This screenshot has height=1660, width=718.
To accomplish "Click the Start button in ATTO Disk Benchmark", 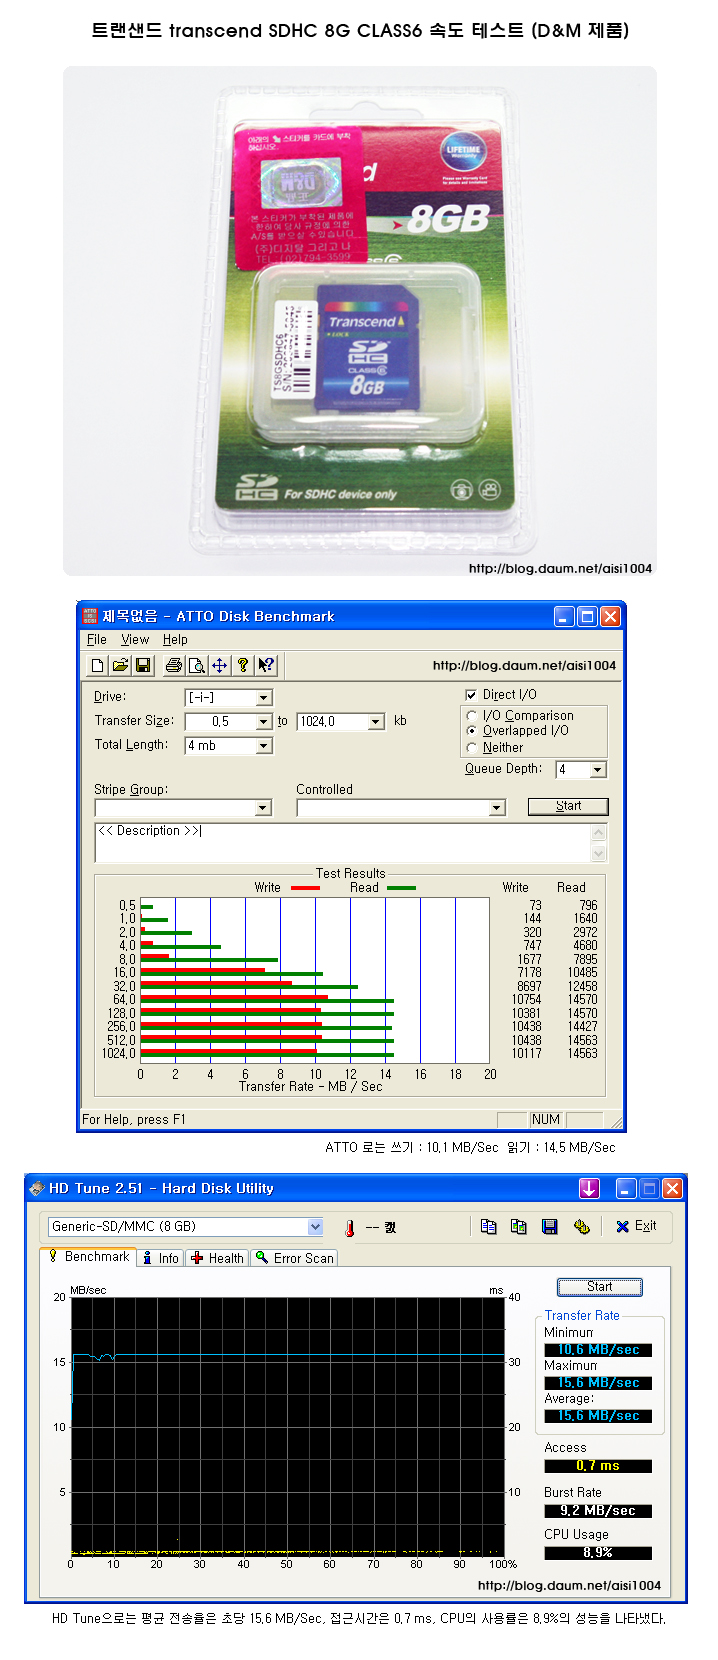I will (568, 806).
